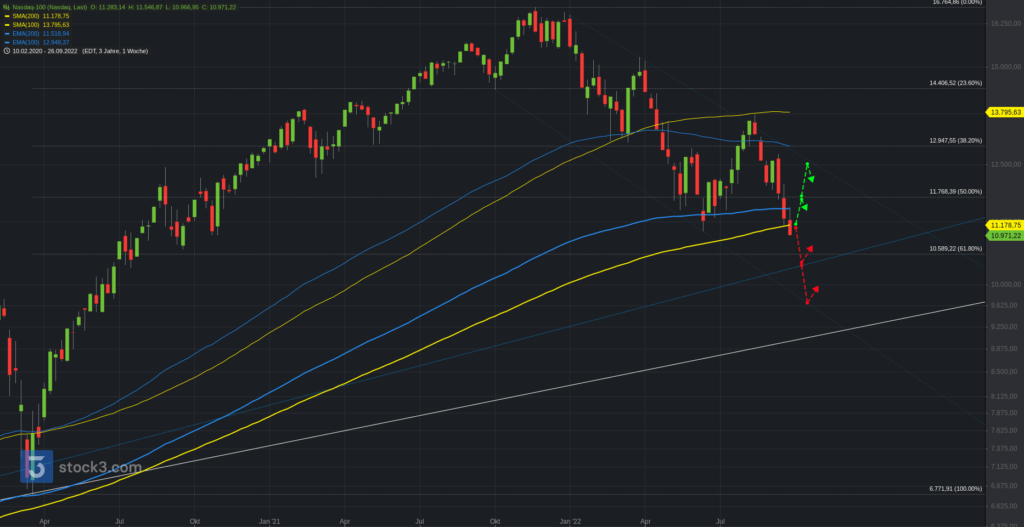Click the close value C: 10.971,22 in the legend
1024x527 pixels.
[x=219, y=7]
